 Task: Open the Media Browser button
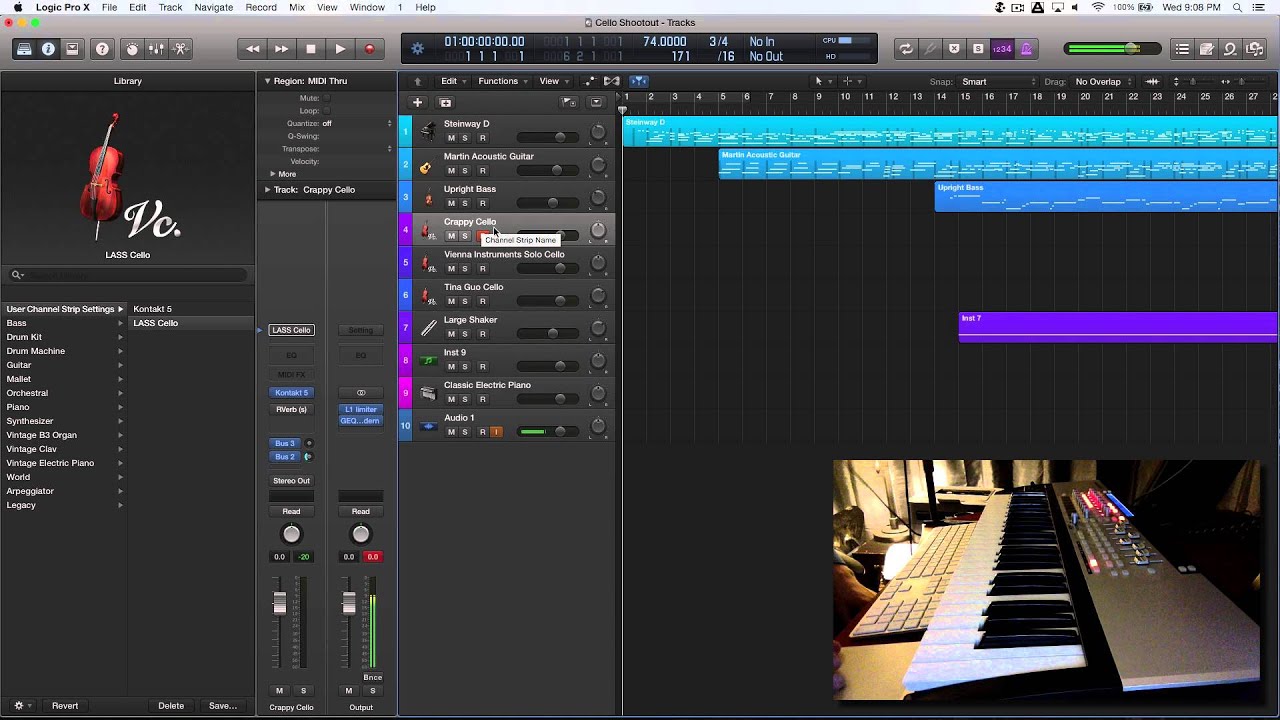tap(1255, 49)
